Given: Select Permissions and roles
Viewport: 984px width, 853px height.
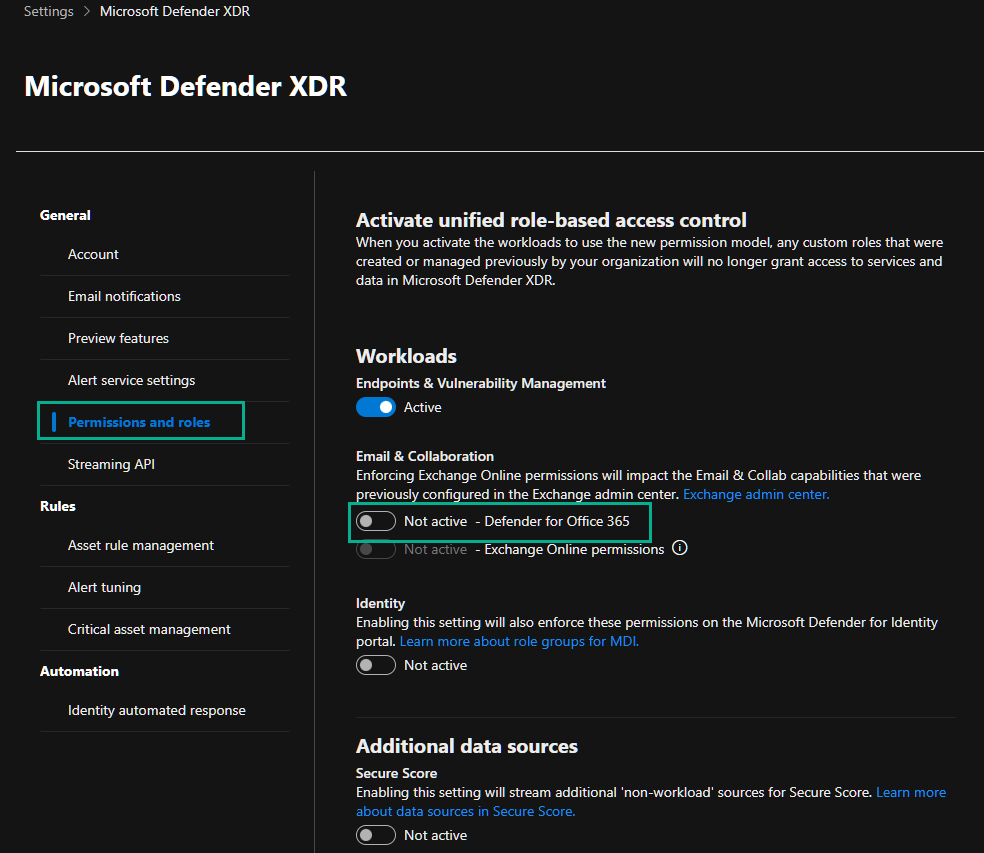Looking at the screenshot, I should (x=139, y=422).
